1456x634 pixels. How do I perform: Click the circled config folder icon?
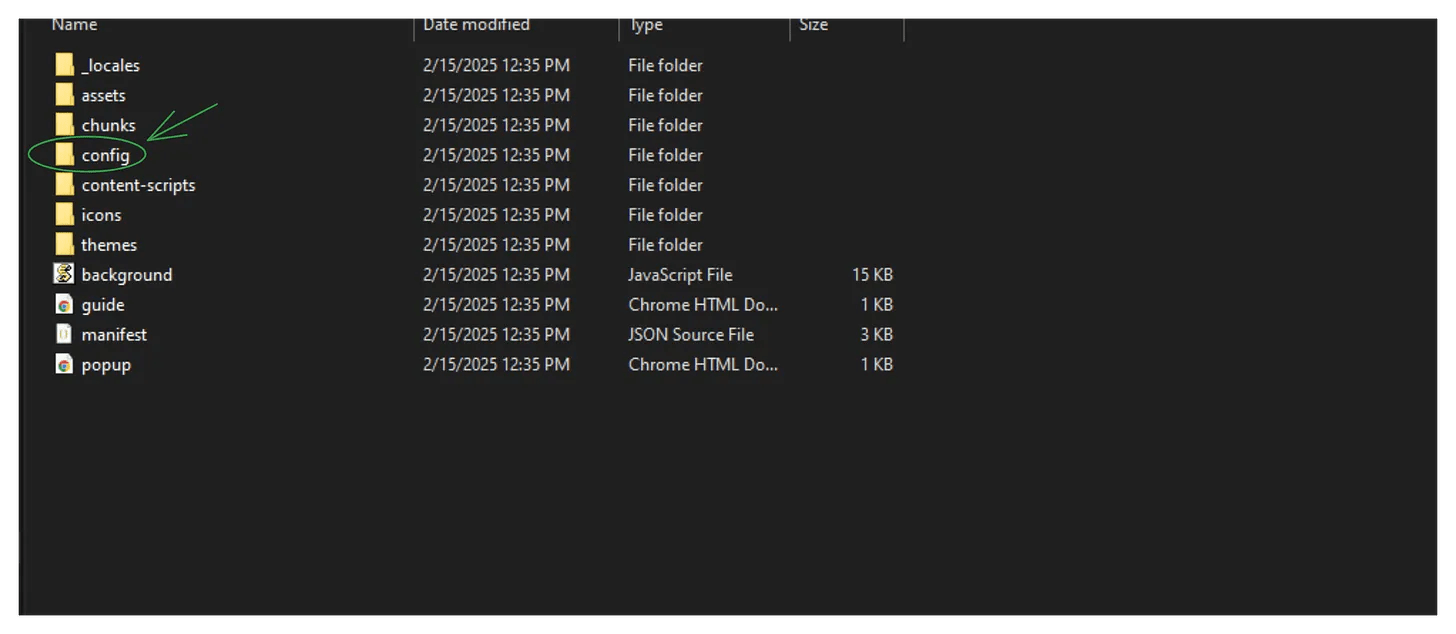coord(63,155)
